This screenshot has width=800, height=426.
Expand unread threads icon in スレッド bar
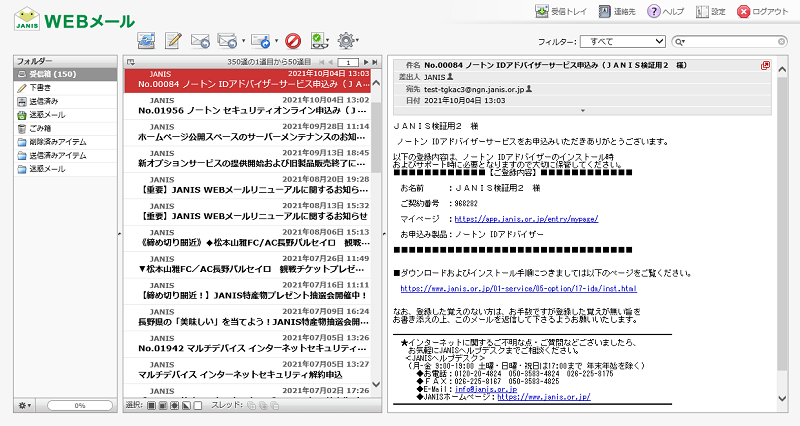click(263, 406)
